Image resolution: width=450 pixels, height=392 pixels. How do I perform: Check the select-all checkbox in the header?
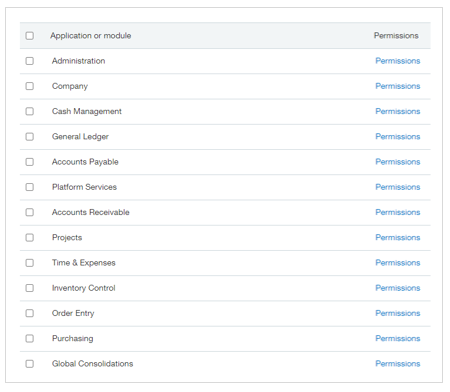tap(30, 36)
